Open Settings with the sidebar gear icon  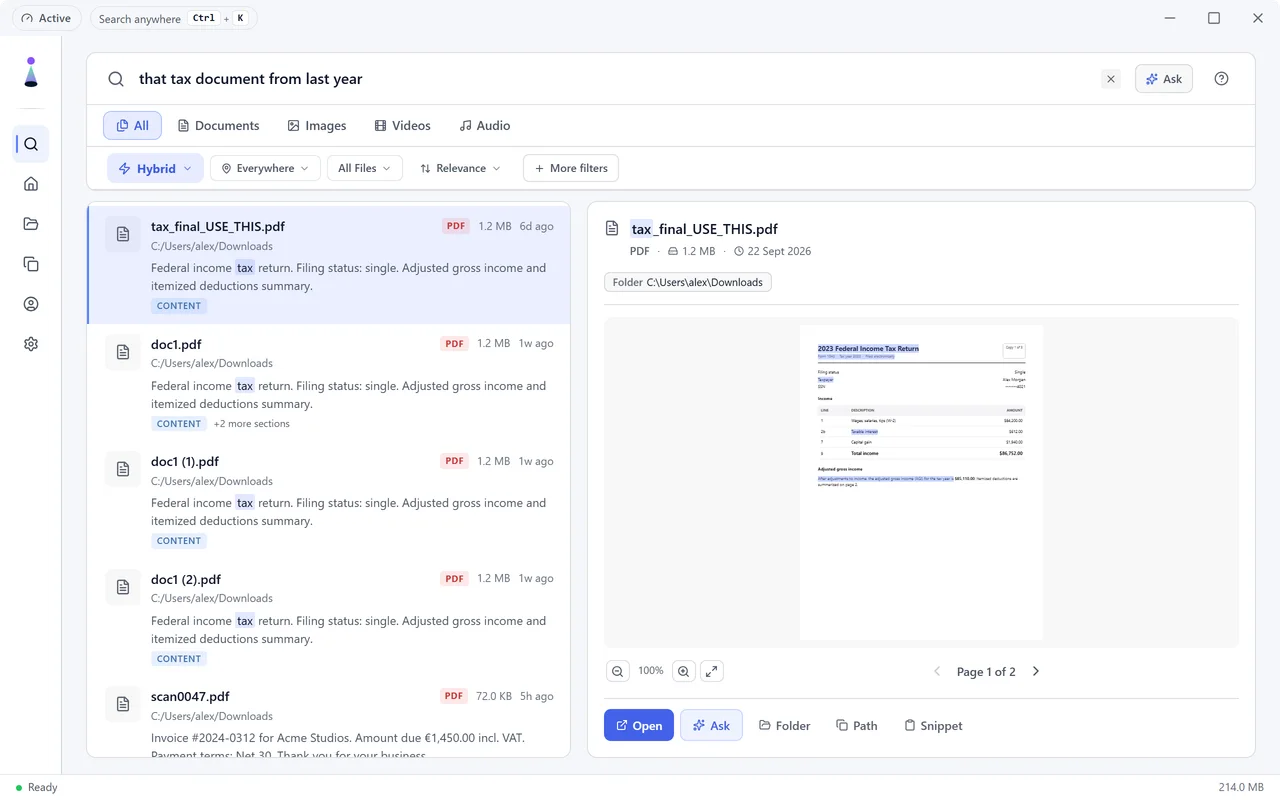tap(31, 344)
